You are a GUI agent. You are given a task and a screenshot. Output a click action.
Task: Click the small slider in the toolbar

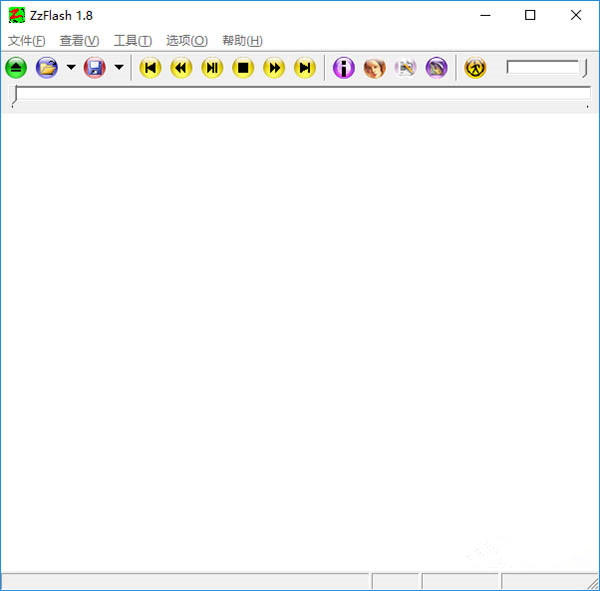(x=545, y=68)
